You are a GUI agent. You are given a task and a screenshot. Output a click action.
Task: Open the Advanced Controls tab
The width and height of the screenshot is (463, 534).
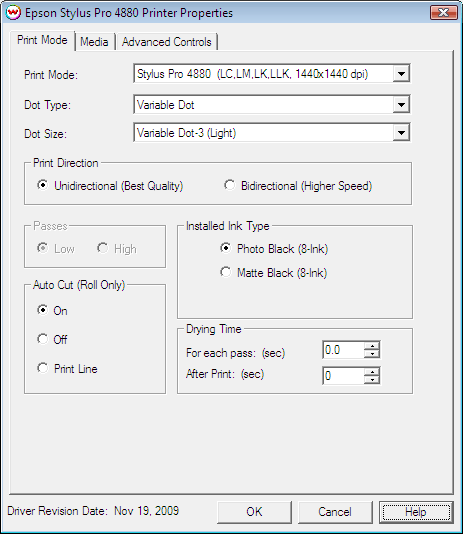point(166,42)
